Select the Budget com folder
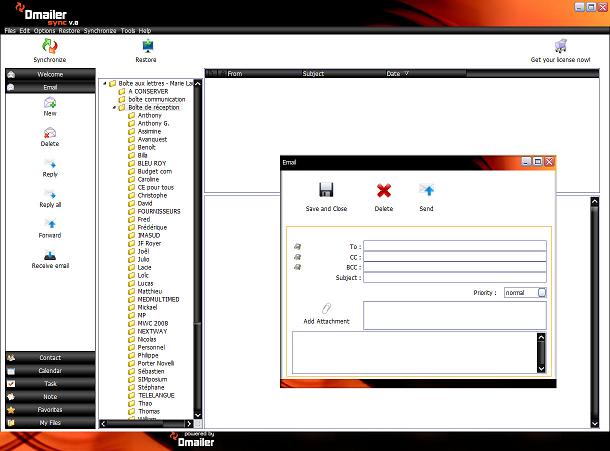The height and width of the screenshot is (451, 610). pos(154,172)
